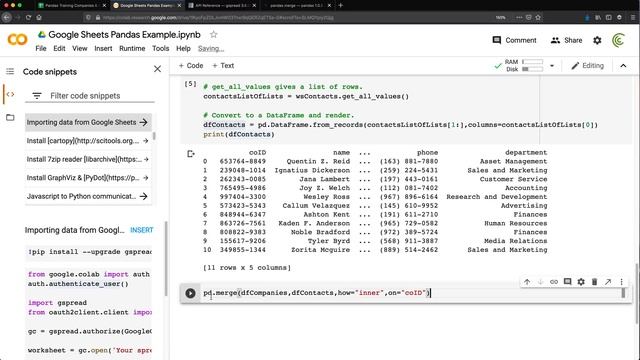Bookmark this page star in address bar

point(538,18)
